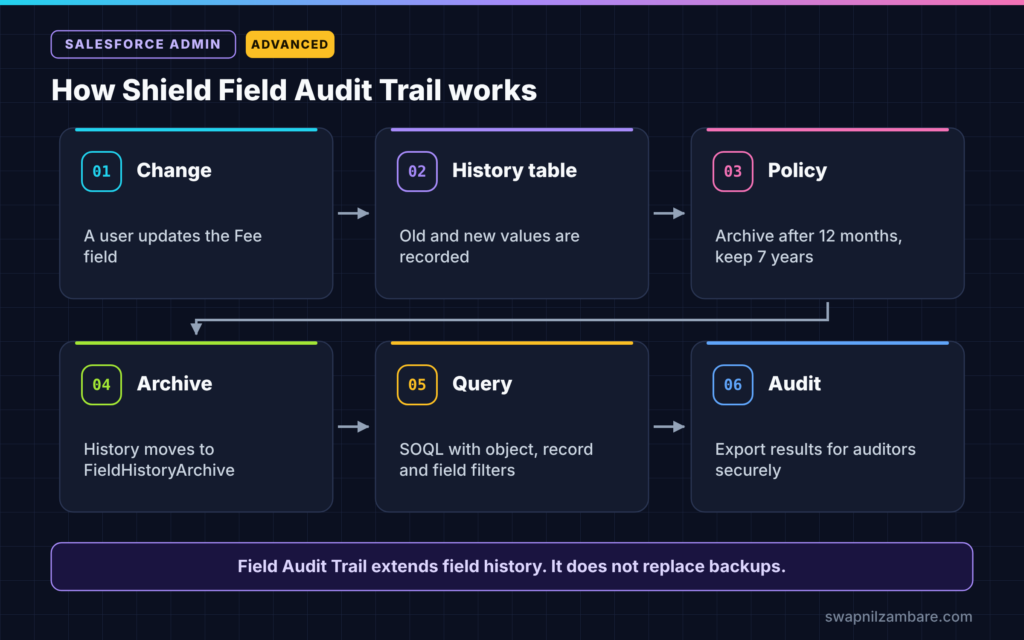Click the Audit card heading
The height and width of the screenshot is (640, 1024).
point(794,383)
